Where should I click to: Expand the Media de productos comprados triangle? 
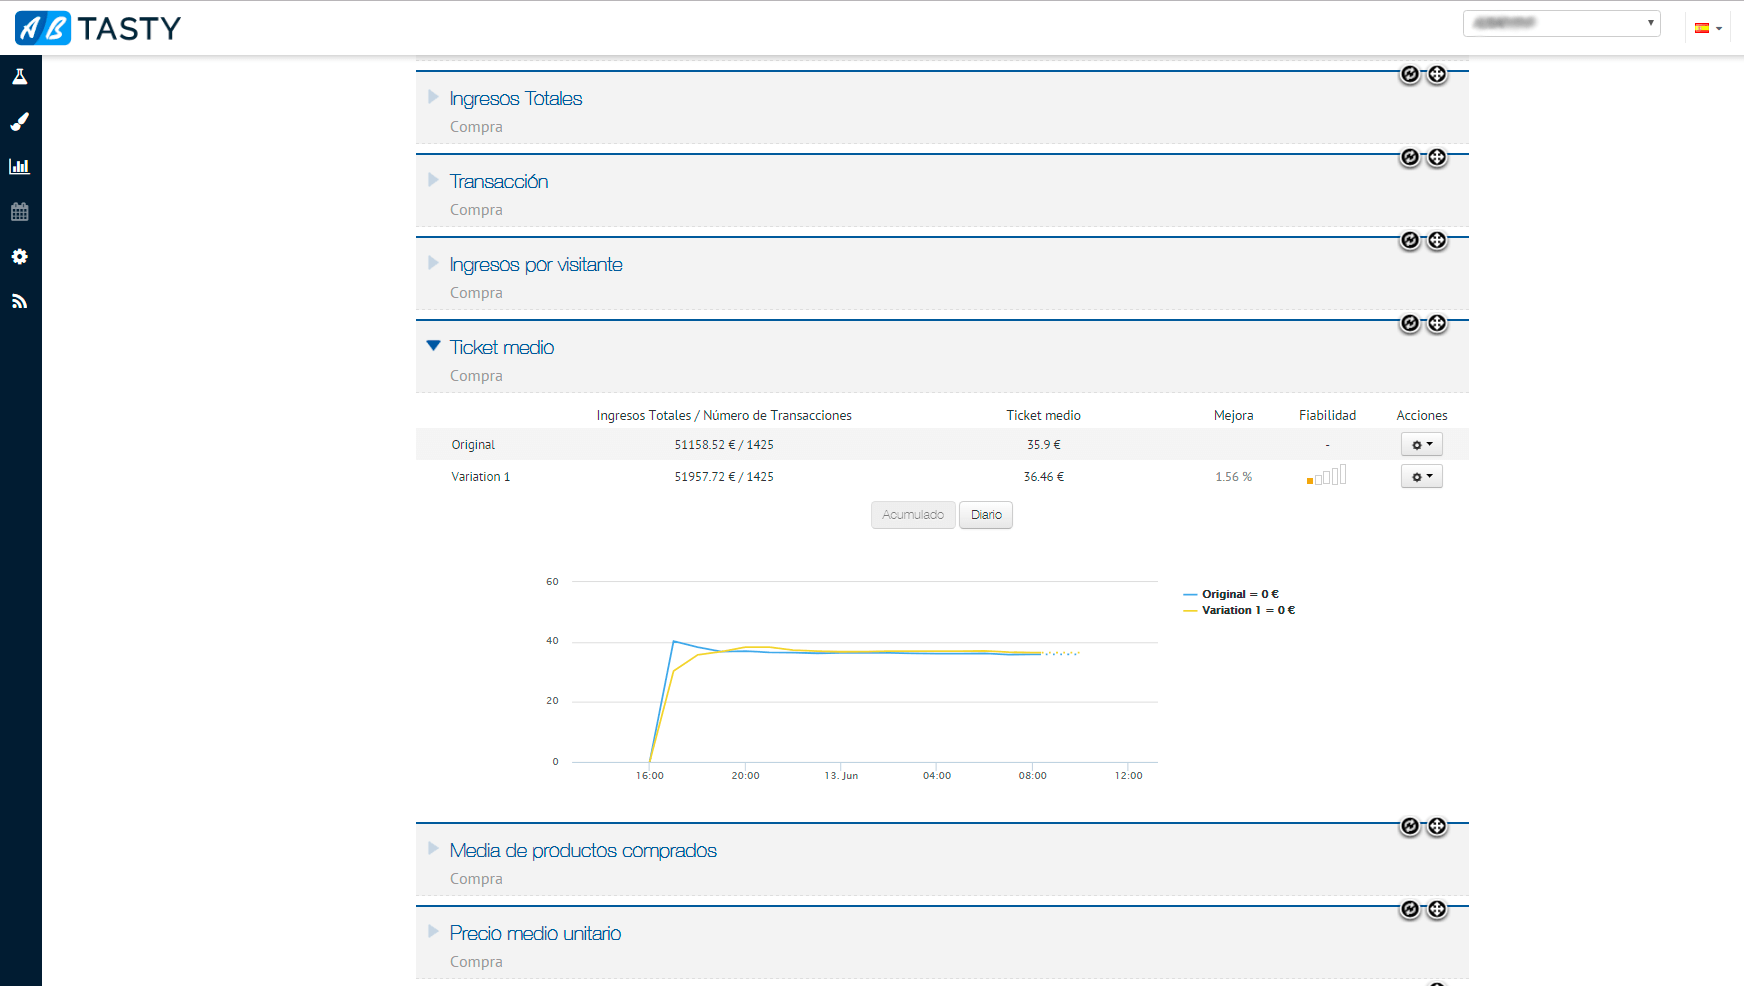click(433, 849)
